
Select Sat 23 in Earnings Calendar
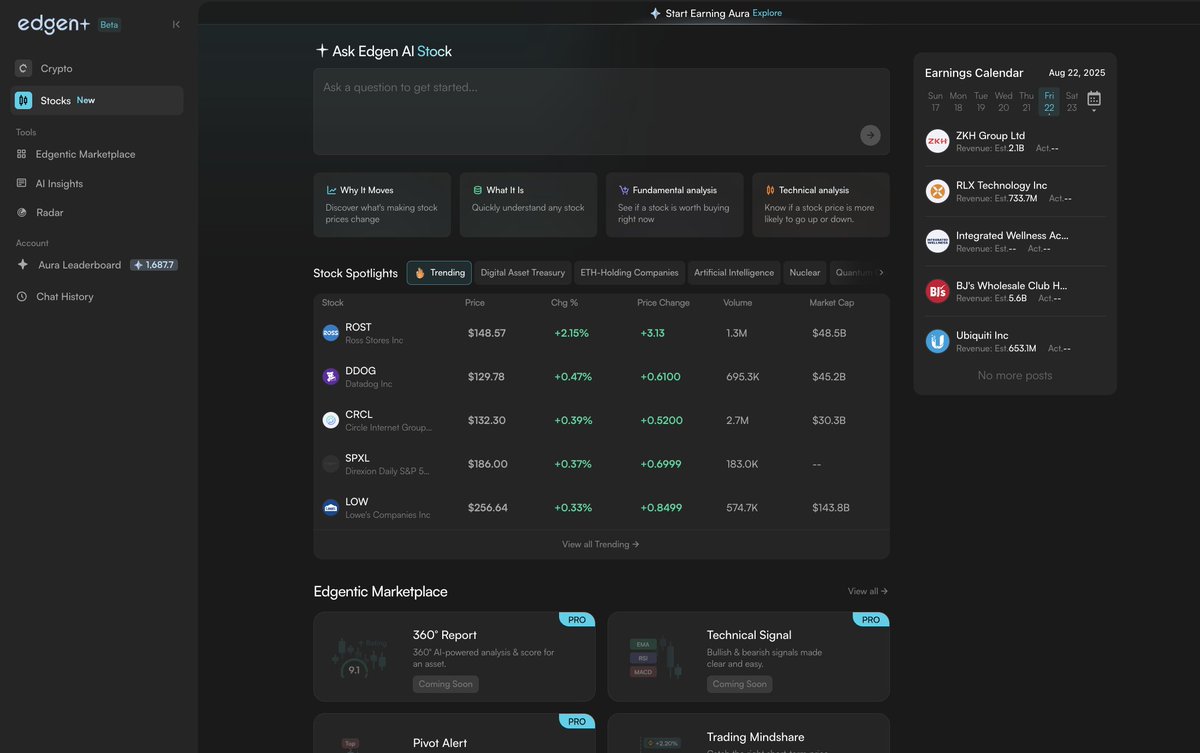pyautogui.click(x=1072, y=102)
